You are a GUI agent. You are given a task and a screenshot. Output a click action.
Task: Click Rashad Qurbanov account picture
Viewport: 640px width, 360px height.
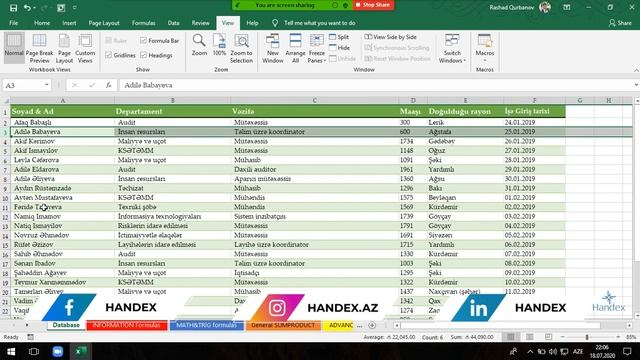point(545,7)
